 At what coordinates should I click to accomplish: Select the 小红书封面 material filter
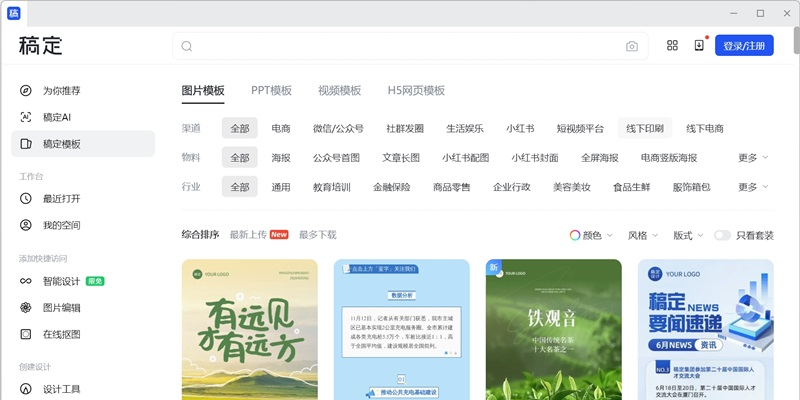click(x=535, y=158)
